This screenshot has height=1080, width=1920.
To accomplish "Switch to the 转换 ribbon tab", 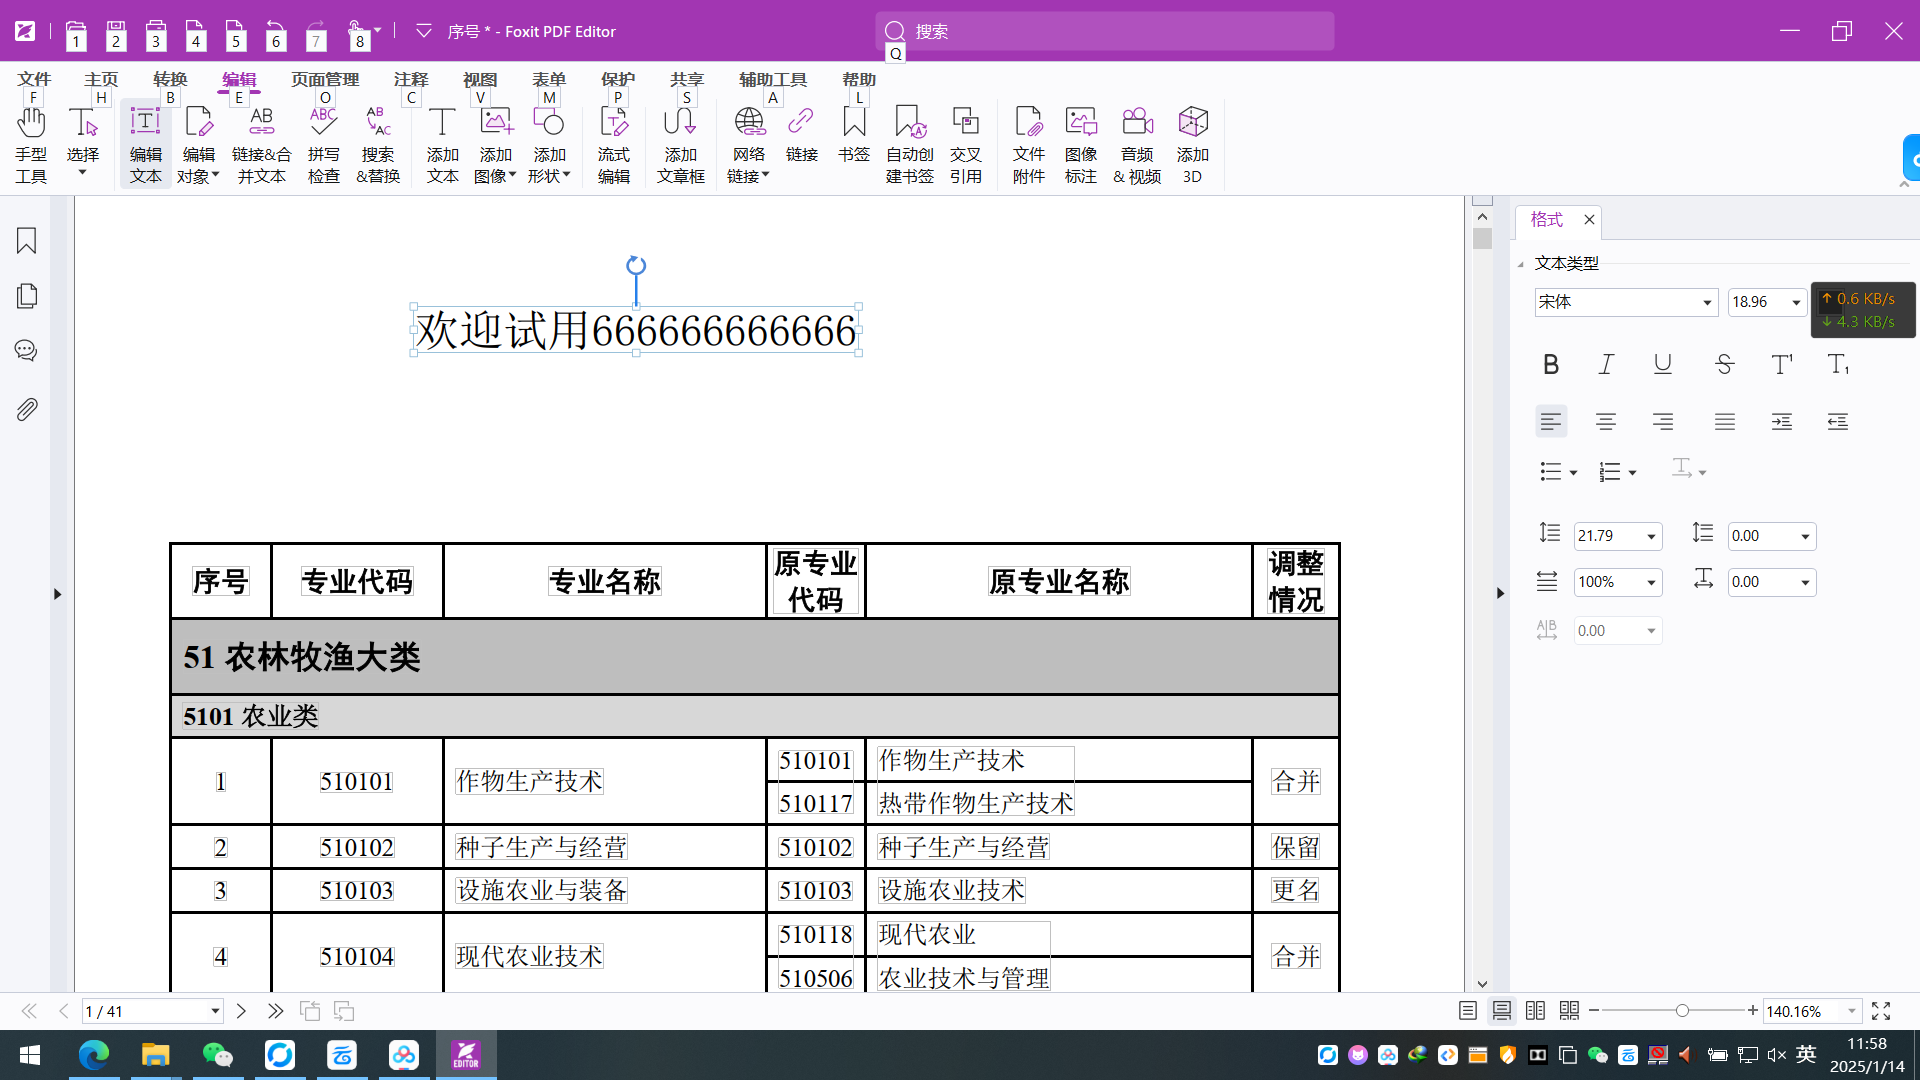I will [x=170, y=79].
